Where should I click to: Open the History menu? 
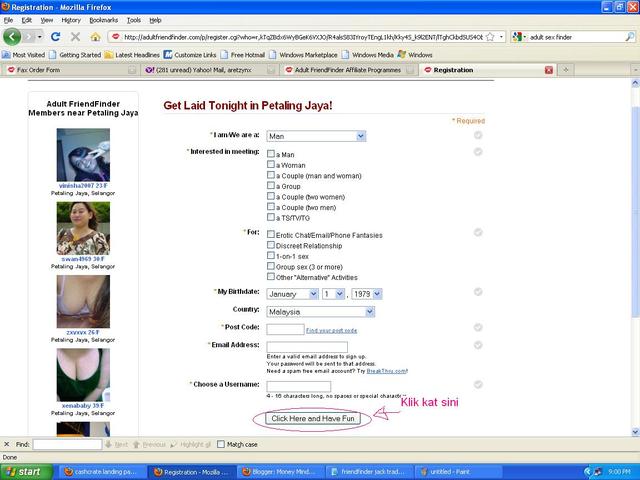(71, 20)
